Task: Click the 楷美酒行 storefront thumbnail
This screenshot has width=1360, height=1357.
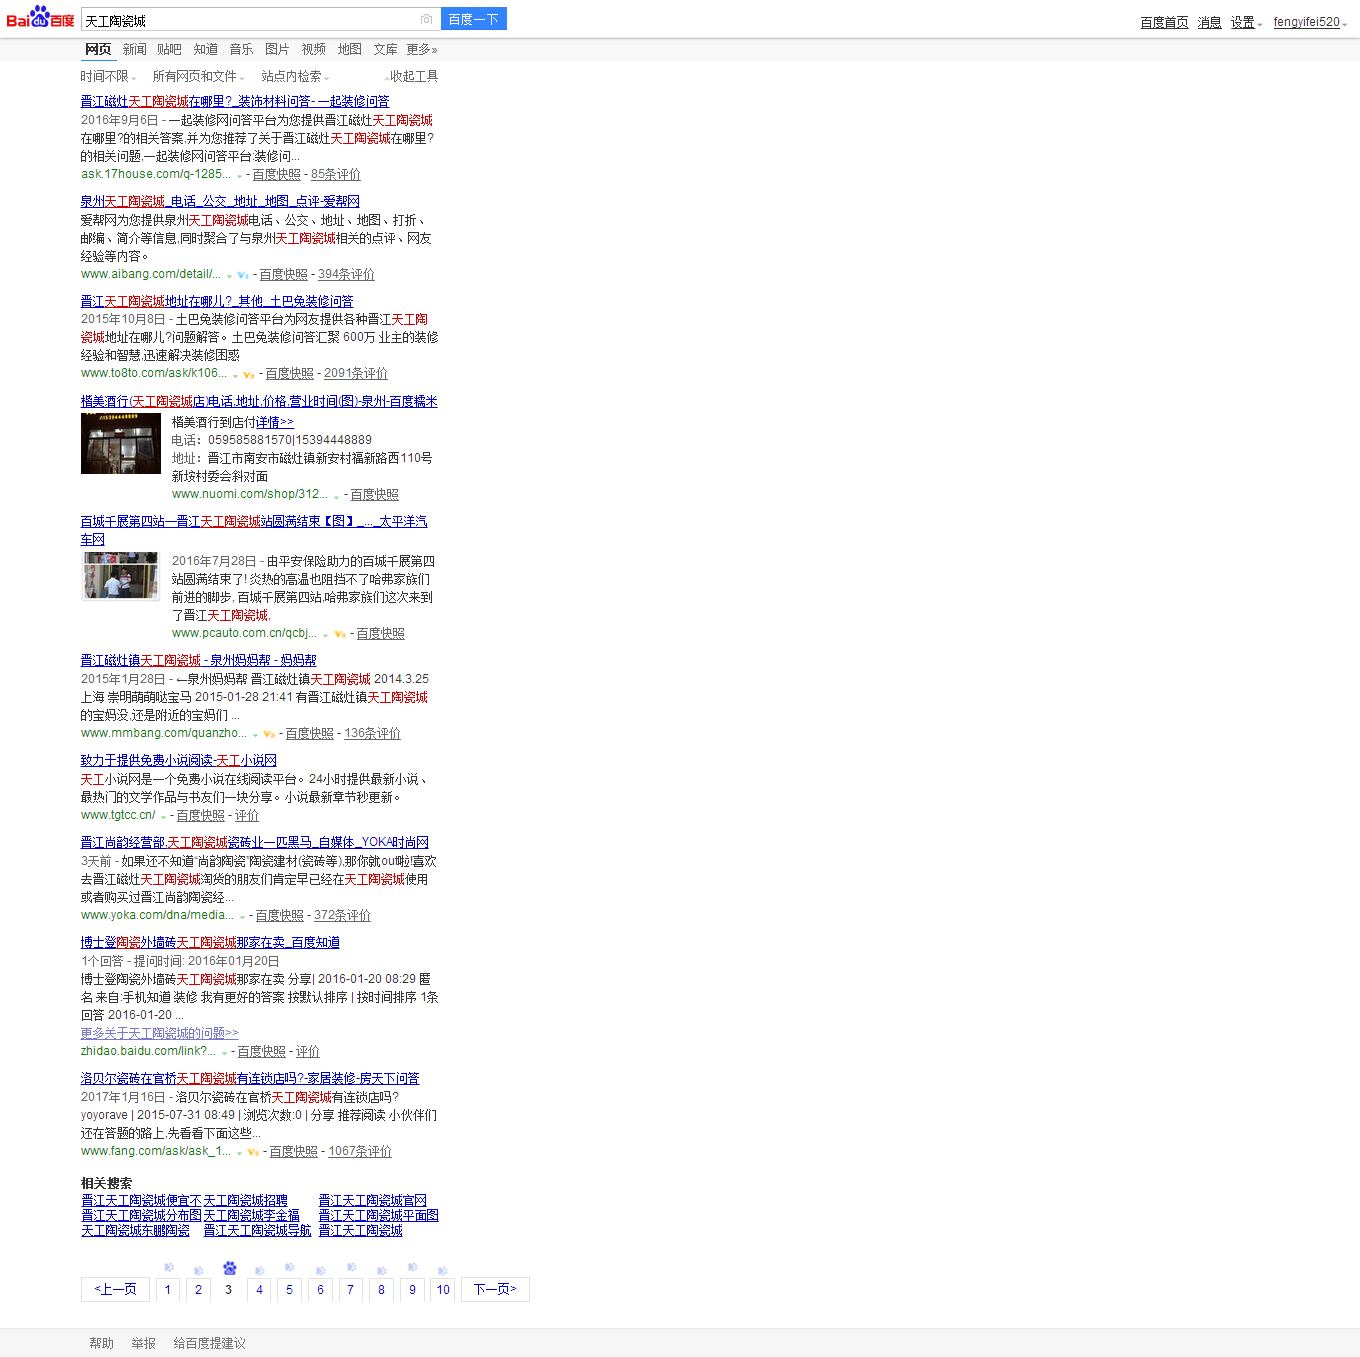Action: tap(121, 443)
